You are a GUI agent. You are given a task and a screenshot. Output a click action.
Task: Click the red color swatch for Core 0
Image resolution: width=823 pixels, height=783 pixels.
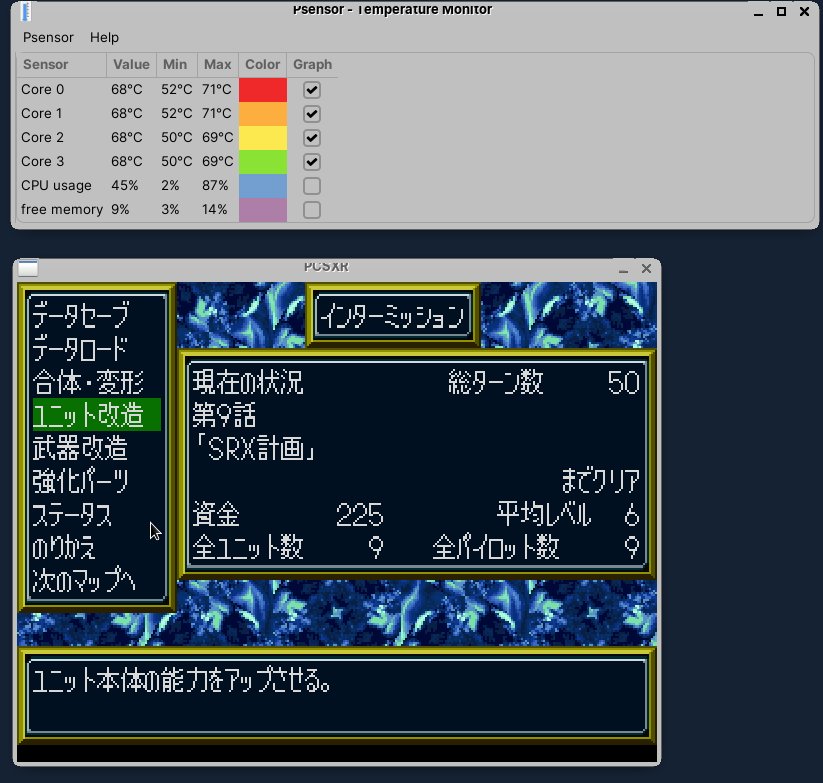pos(263,90)
